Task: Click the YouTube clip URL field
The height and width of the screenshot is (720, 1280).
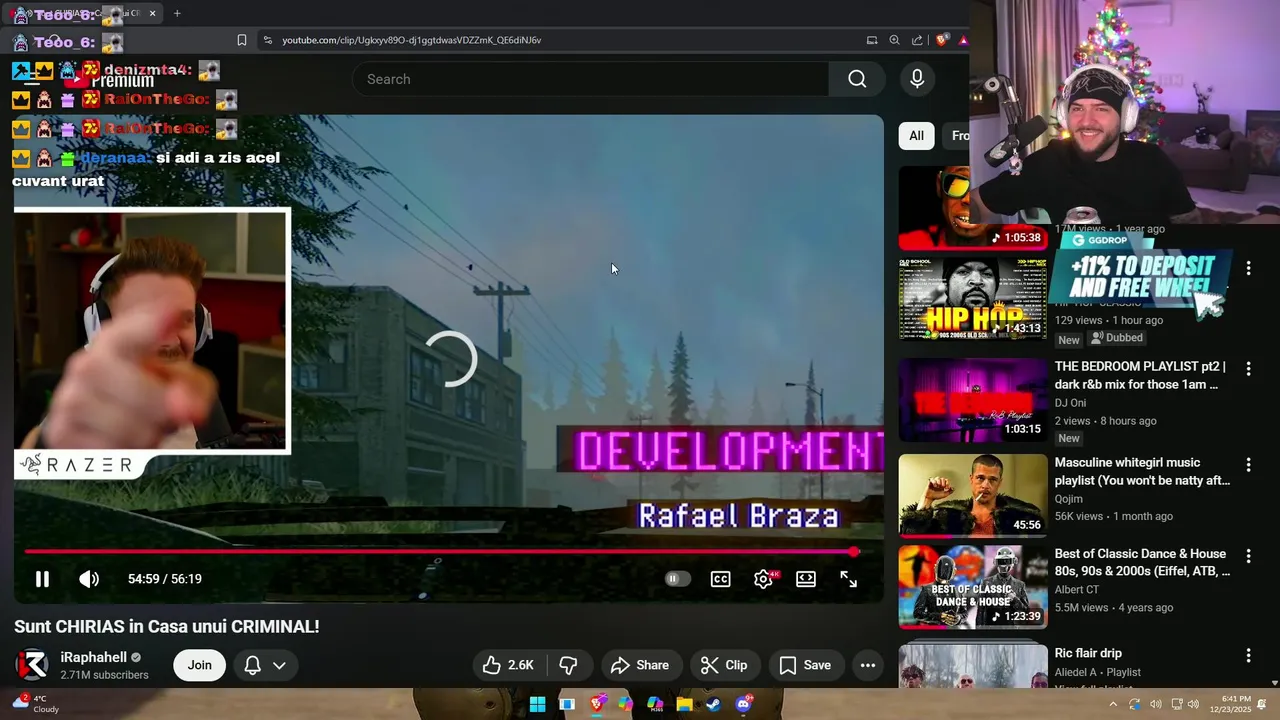Action: click(x=411, y=40)
